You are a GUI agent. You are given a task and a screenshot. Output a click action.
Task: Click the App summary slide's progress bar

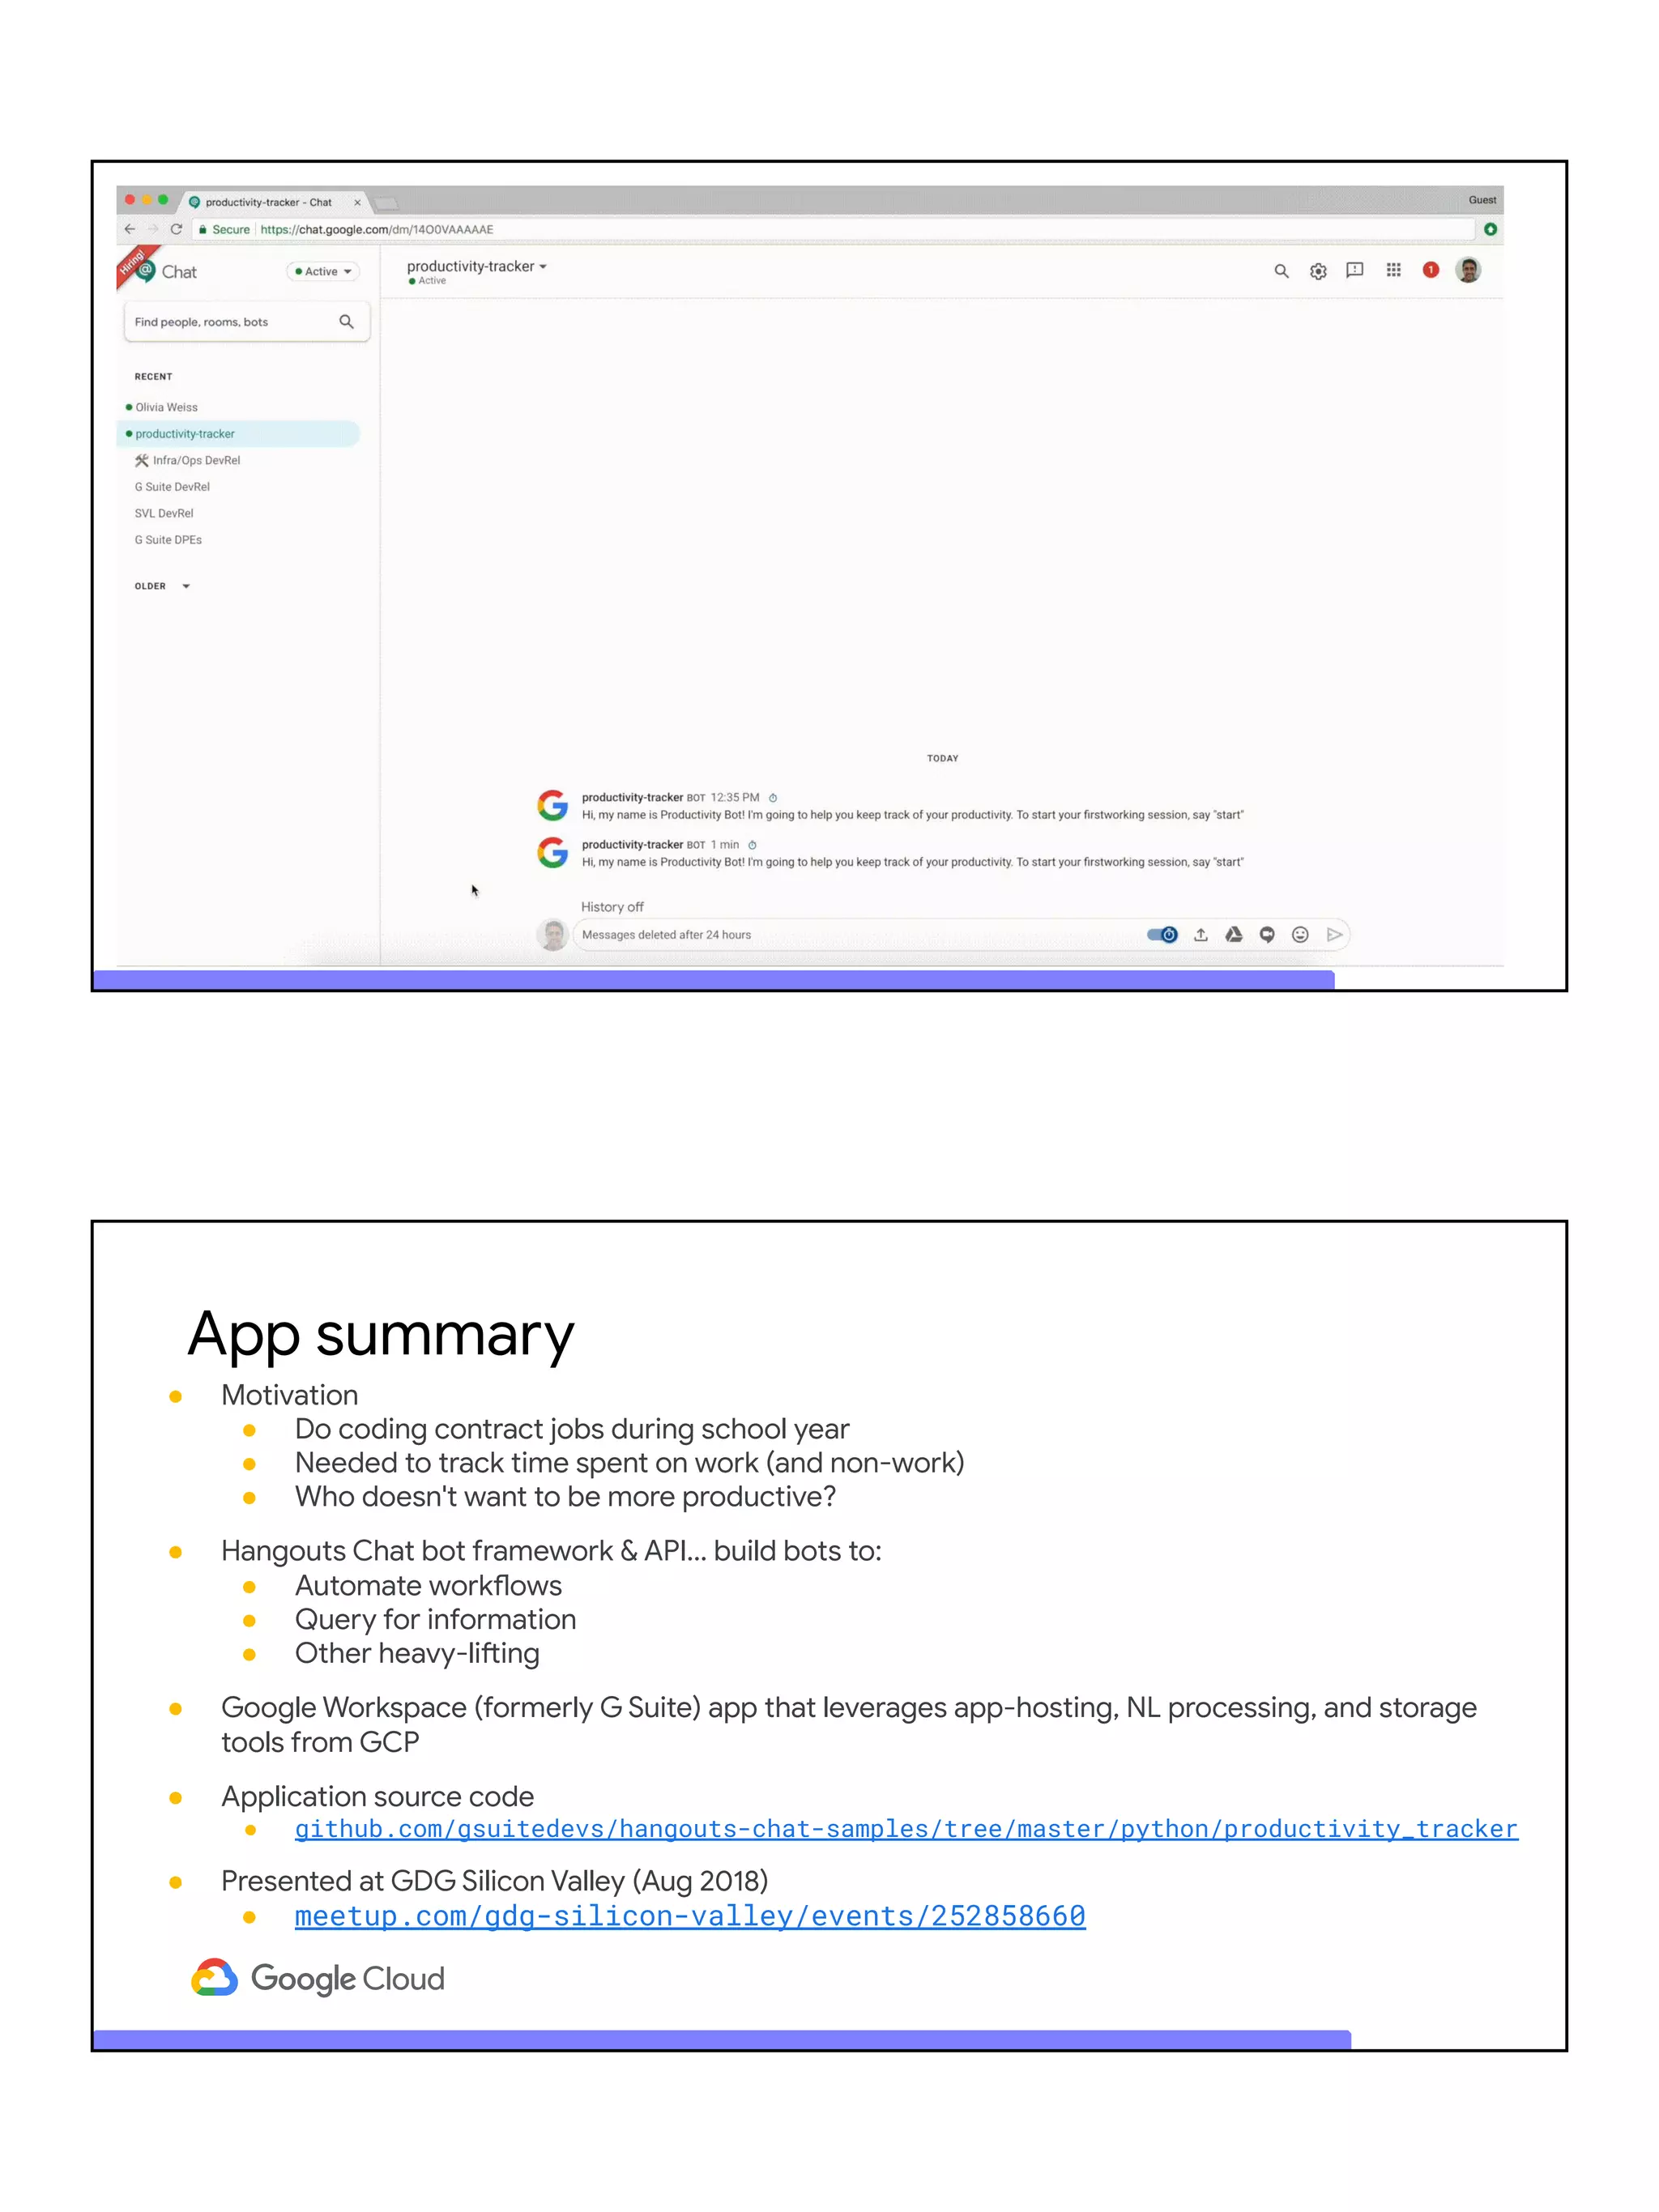pos(722,2040)
